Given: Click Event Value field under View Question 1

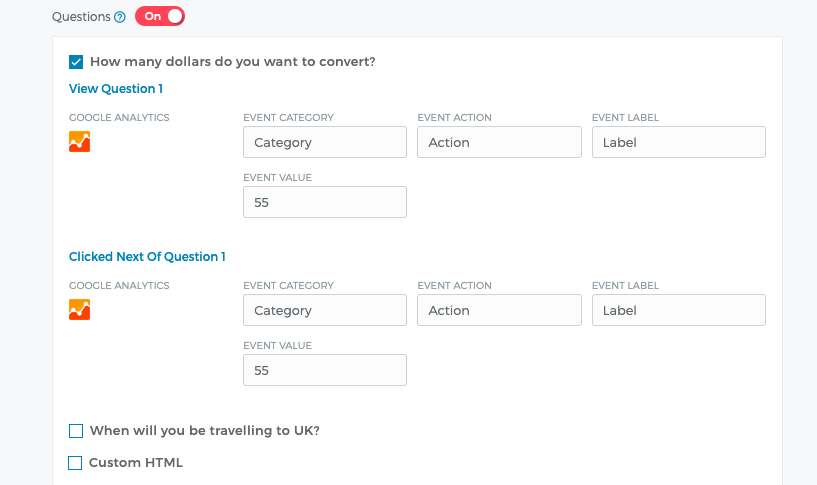Looking at the screenshot, I should click(x=325, y=202).
